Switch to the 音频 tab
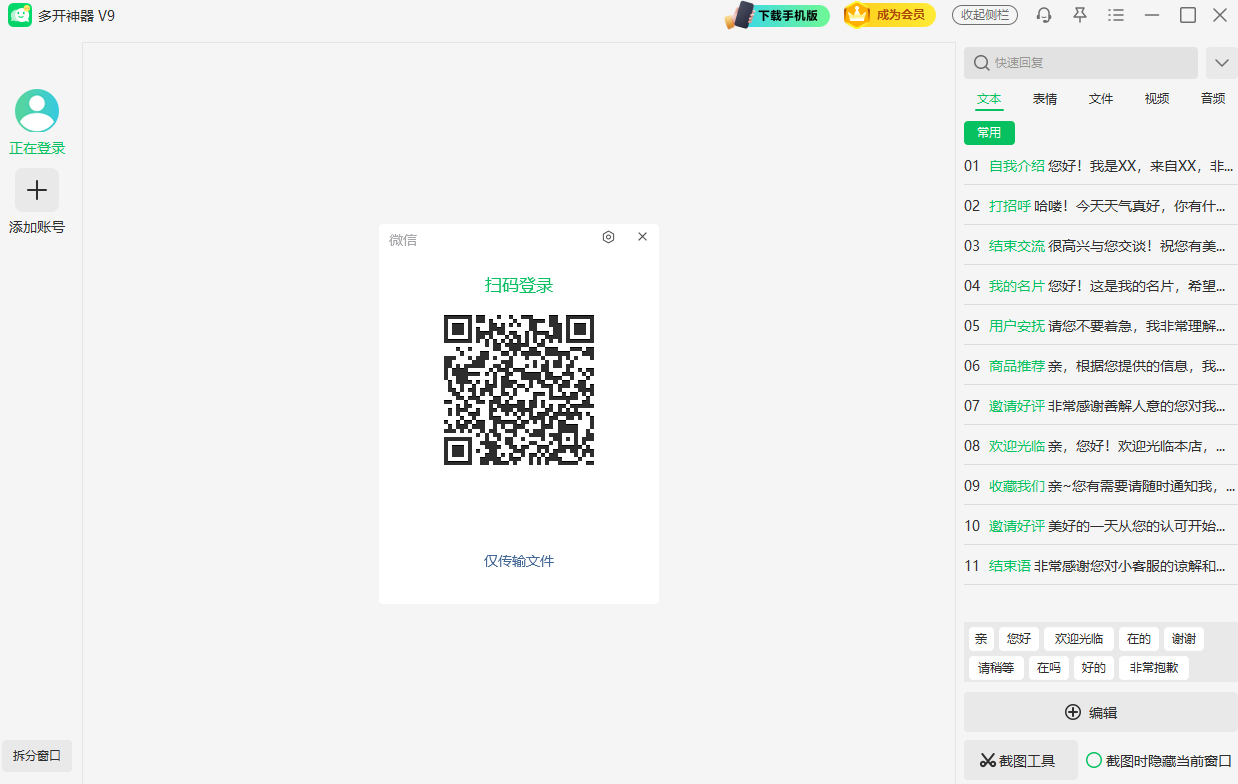1238x784 pixels. [x=1213, y=99]
